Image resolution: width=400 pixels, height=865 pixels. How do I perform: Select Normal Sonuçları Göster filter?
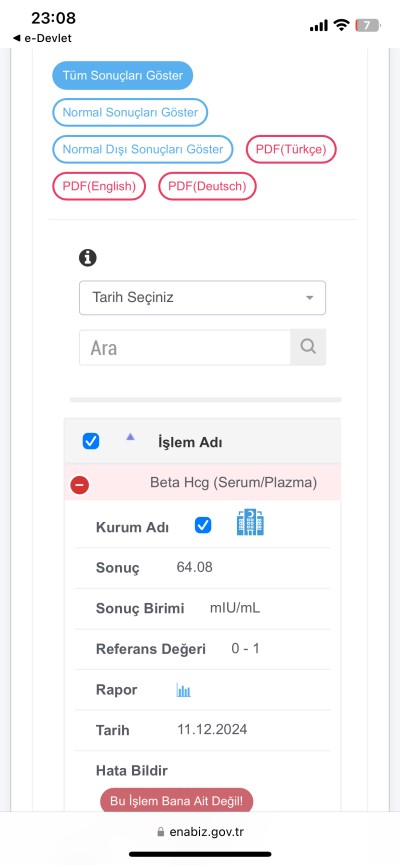(x=130, y=113)
